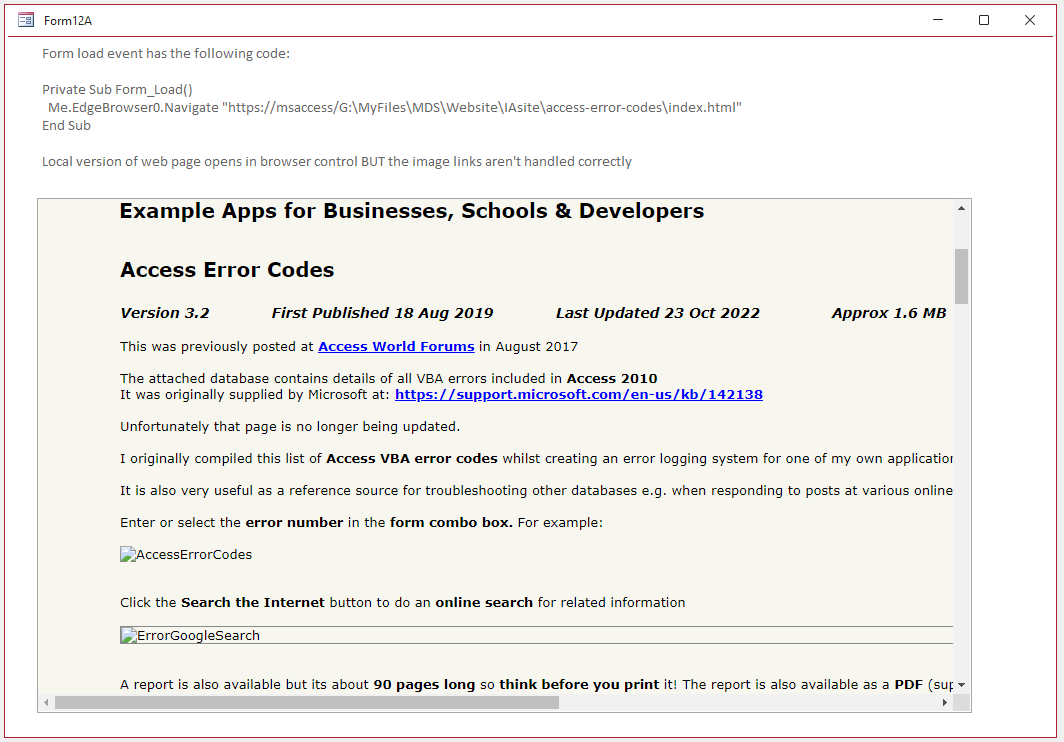Click 'First Published 18 Aug 2019' text
This screenshot has width=1064, height=742.
tap(382, 313)
